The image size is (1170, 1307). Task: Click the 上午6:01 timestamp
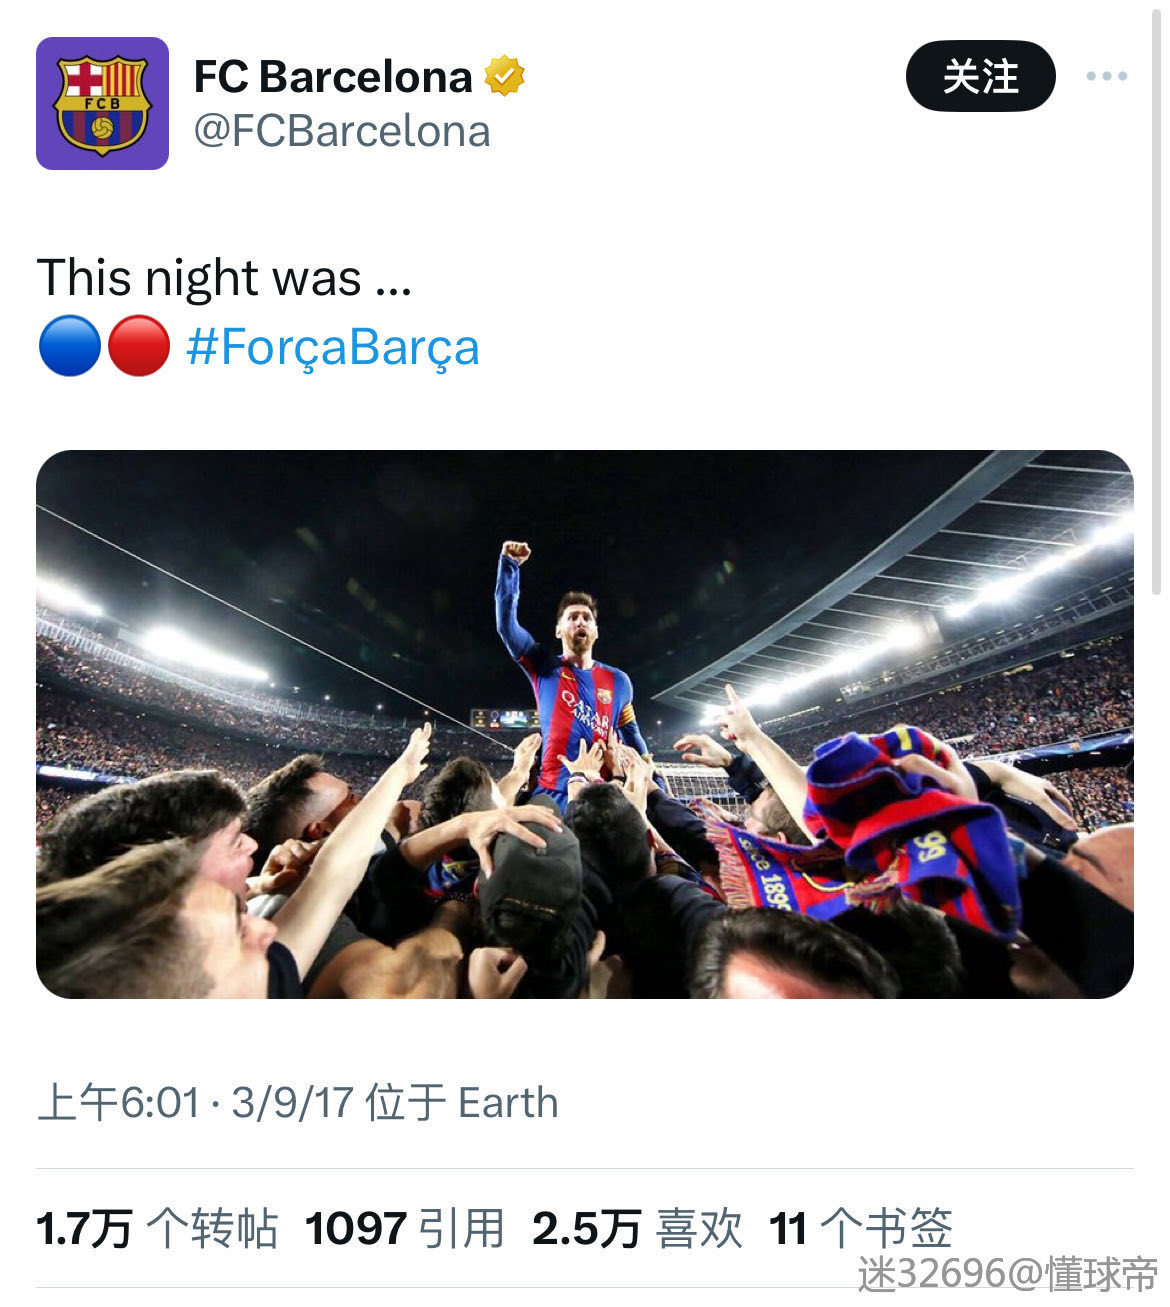tap(118, 1102)
